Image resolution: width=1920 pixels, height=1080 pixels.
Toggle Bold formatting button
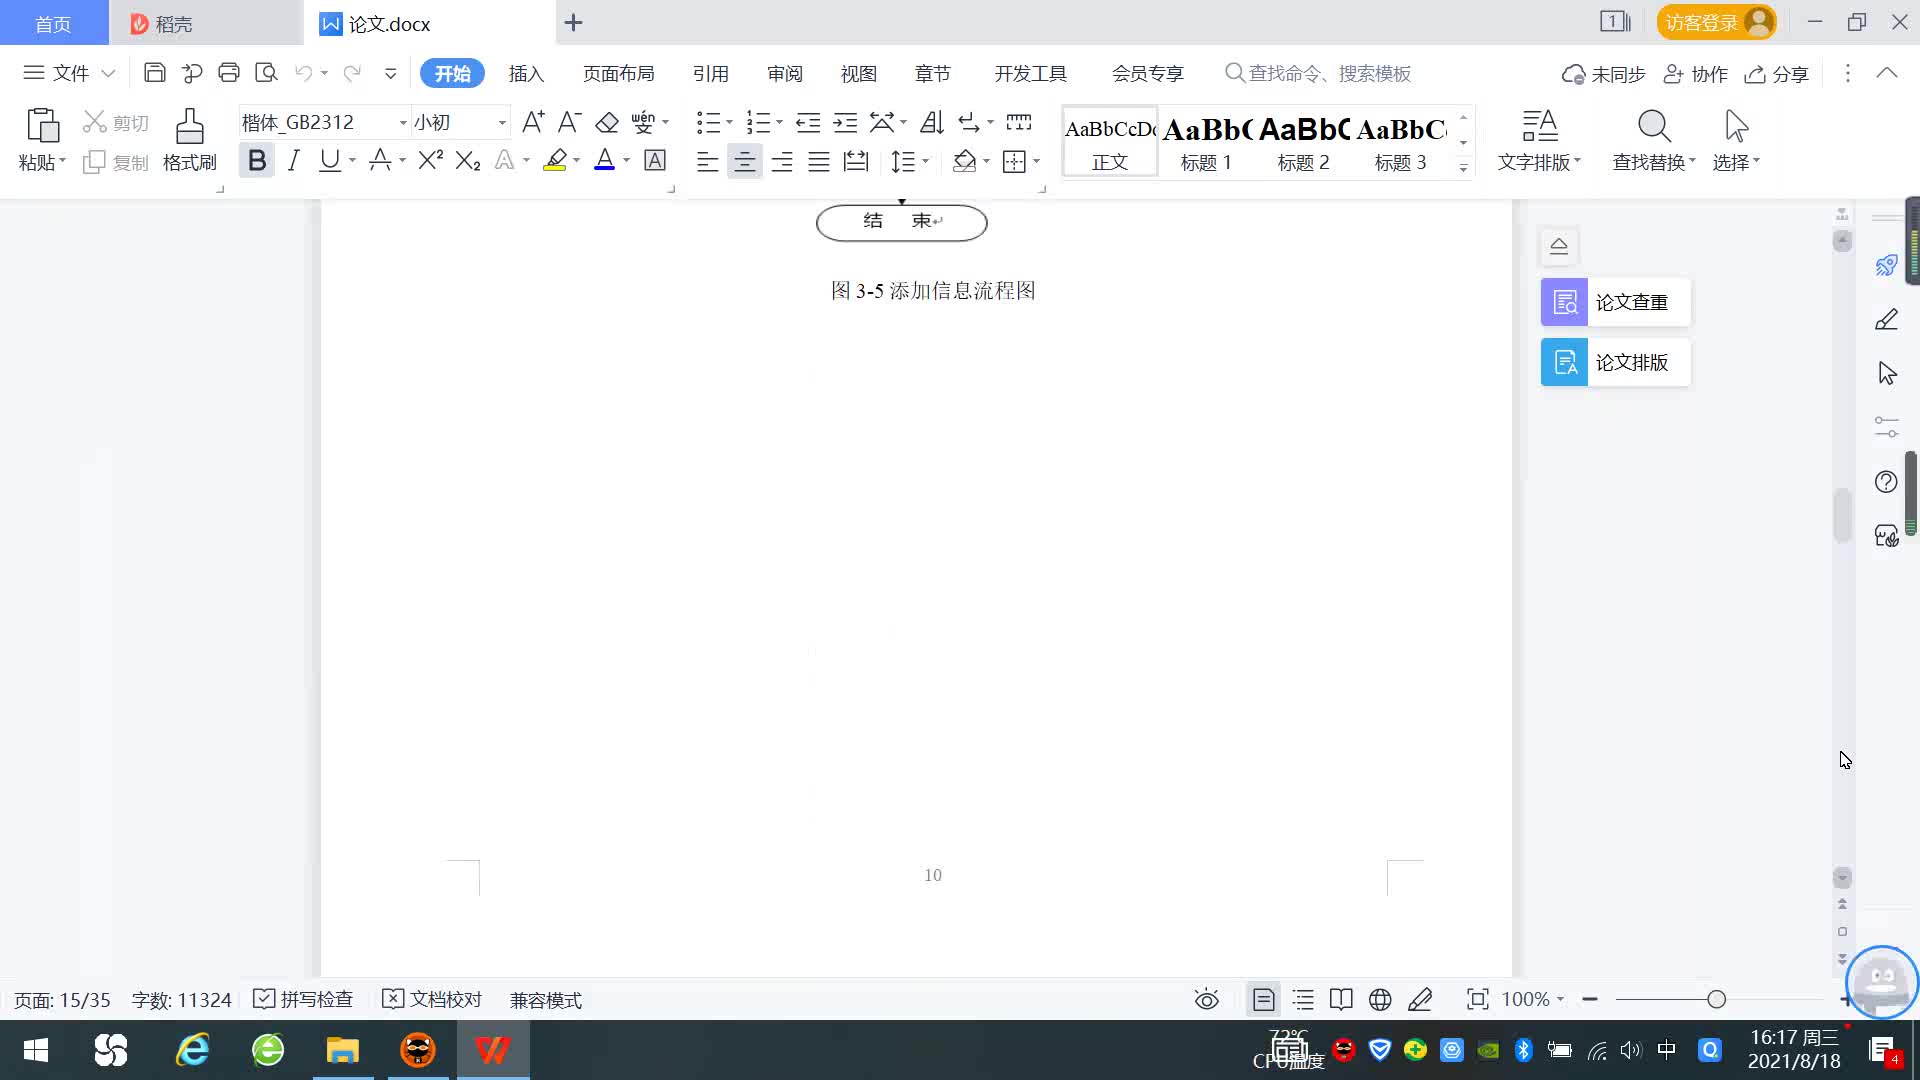257,161
